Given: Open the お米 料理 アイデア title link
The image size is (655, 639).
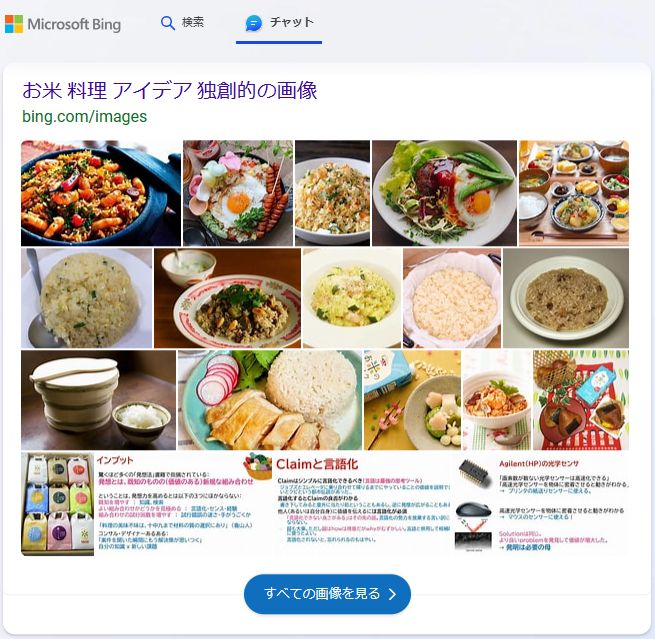Looking at the screenshot, I should pos(170,91).
